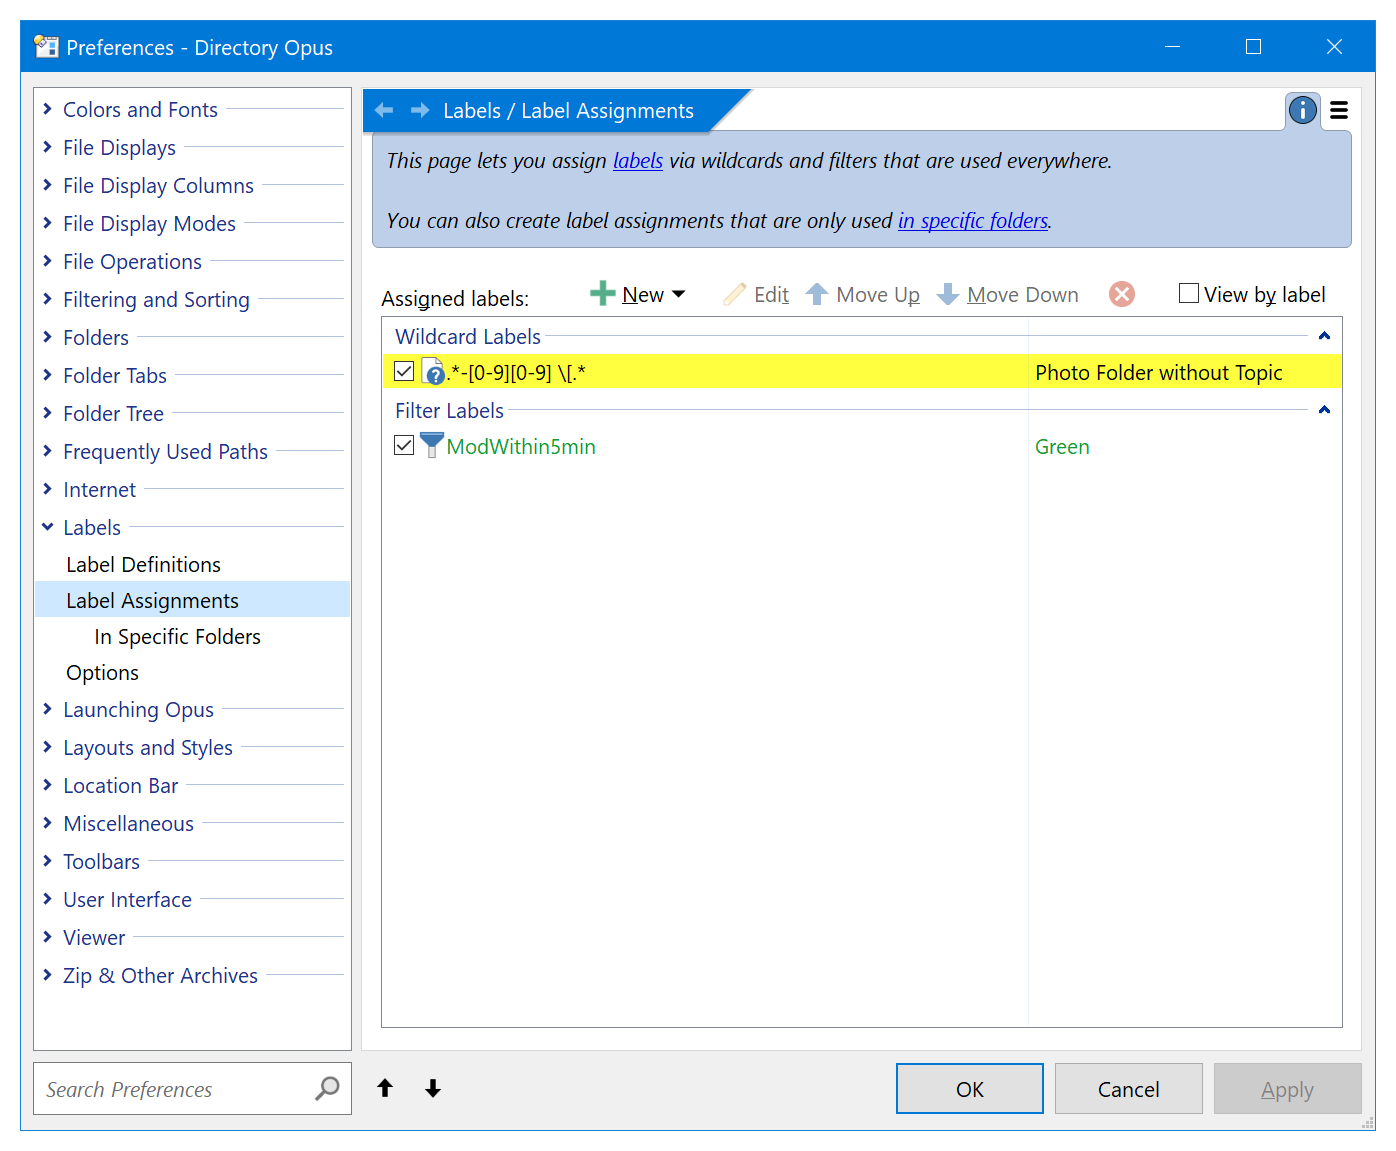
Task: Click the previous result up arrow
Action: (385, 1088)
